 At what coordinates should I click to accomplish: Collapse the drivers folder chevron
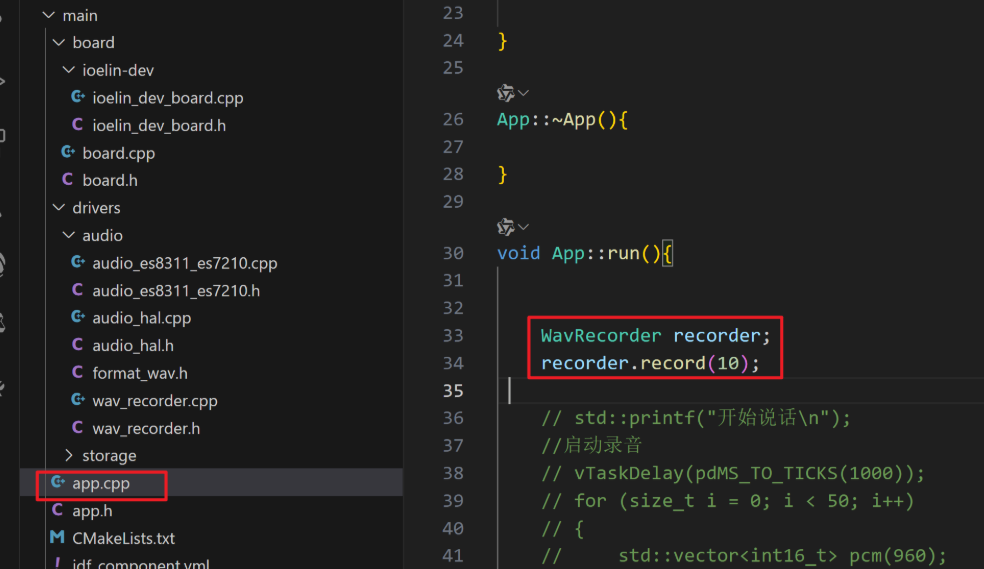[59, 208]
